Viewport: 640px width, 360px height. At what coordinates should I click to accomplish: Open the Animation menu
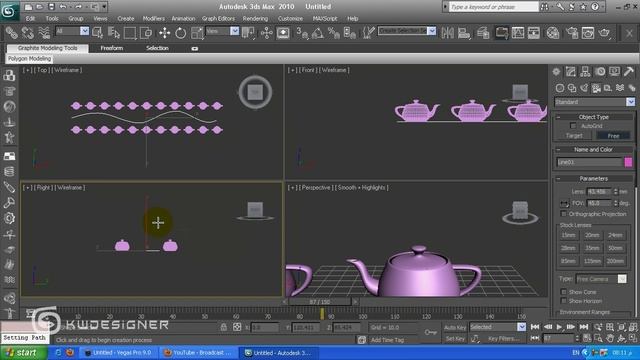pyautogui.click(x=183, y=18)
